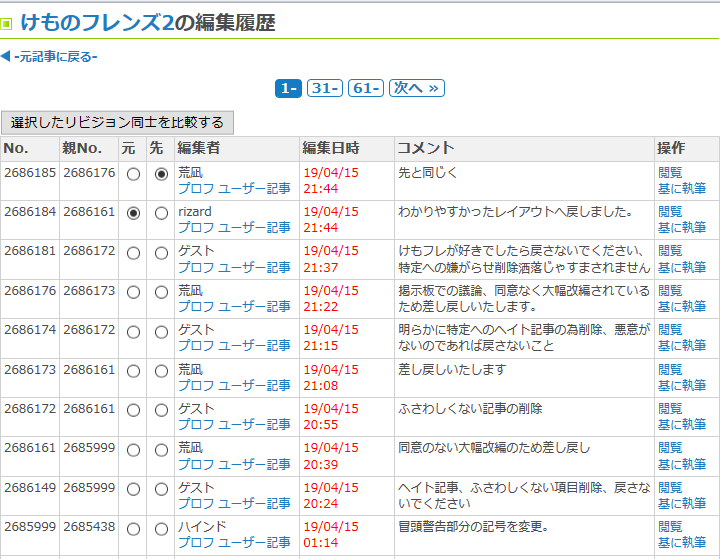Click comment text 先と同じく
Image resolution: width=720 pixels, height=559 pixels.
(x=428, y=173)
